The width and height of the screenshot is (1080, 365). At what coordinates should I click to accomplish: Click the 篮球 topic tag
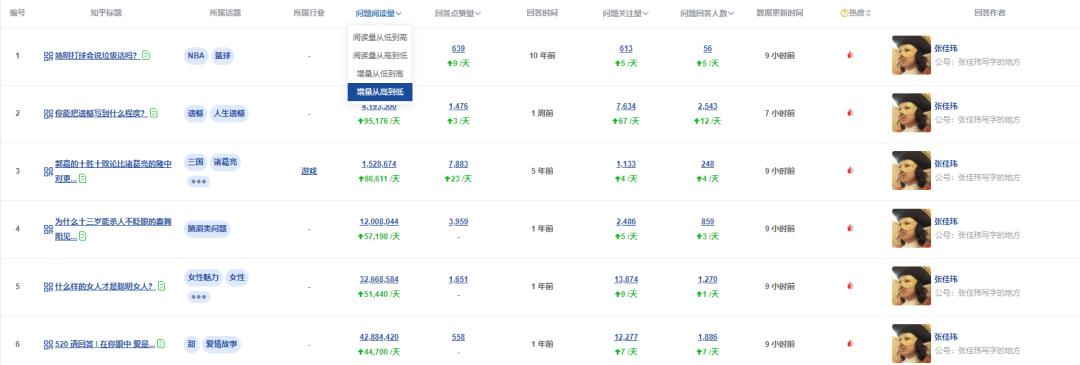click(222, 56)
